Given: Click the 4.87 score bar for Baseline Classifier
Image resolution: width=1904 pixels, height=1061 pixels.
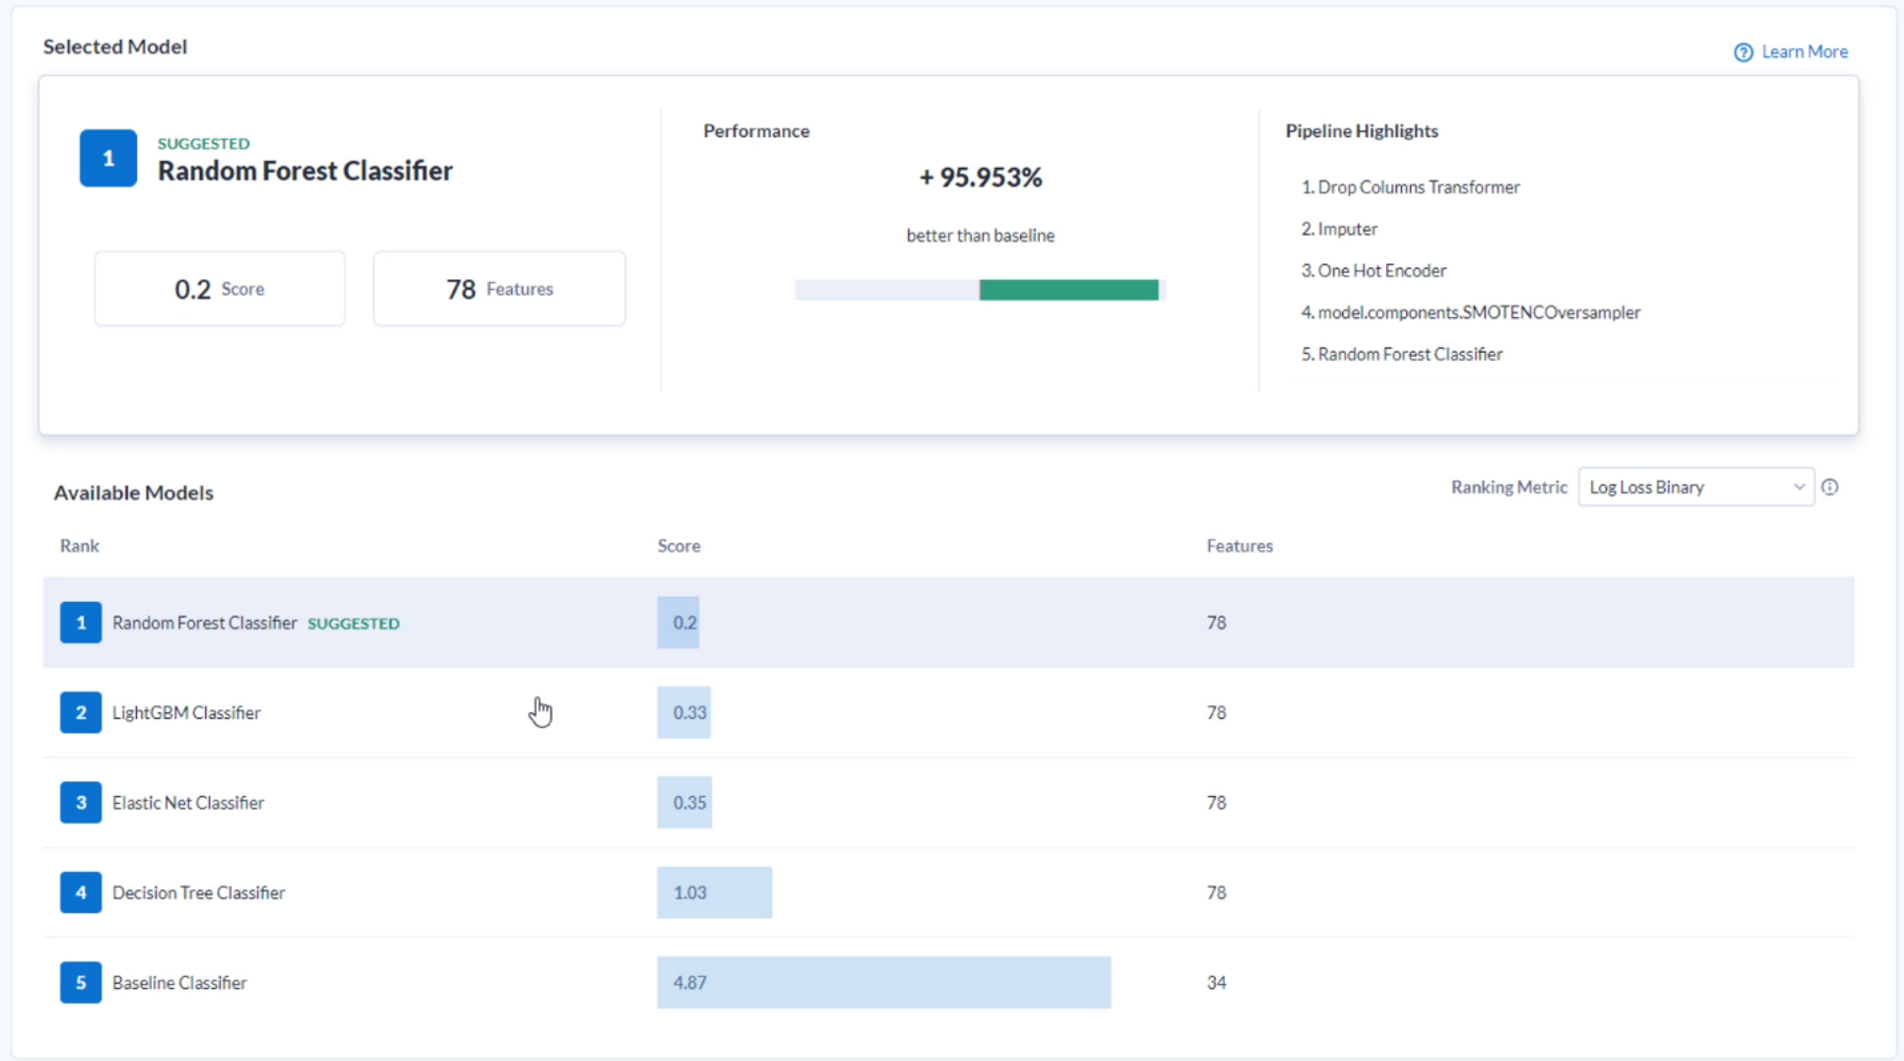Looking at the screenshot, I should coord(884,982).
